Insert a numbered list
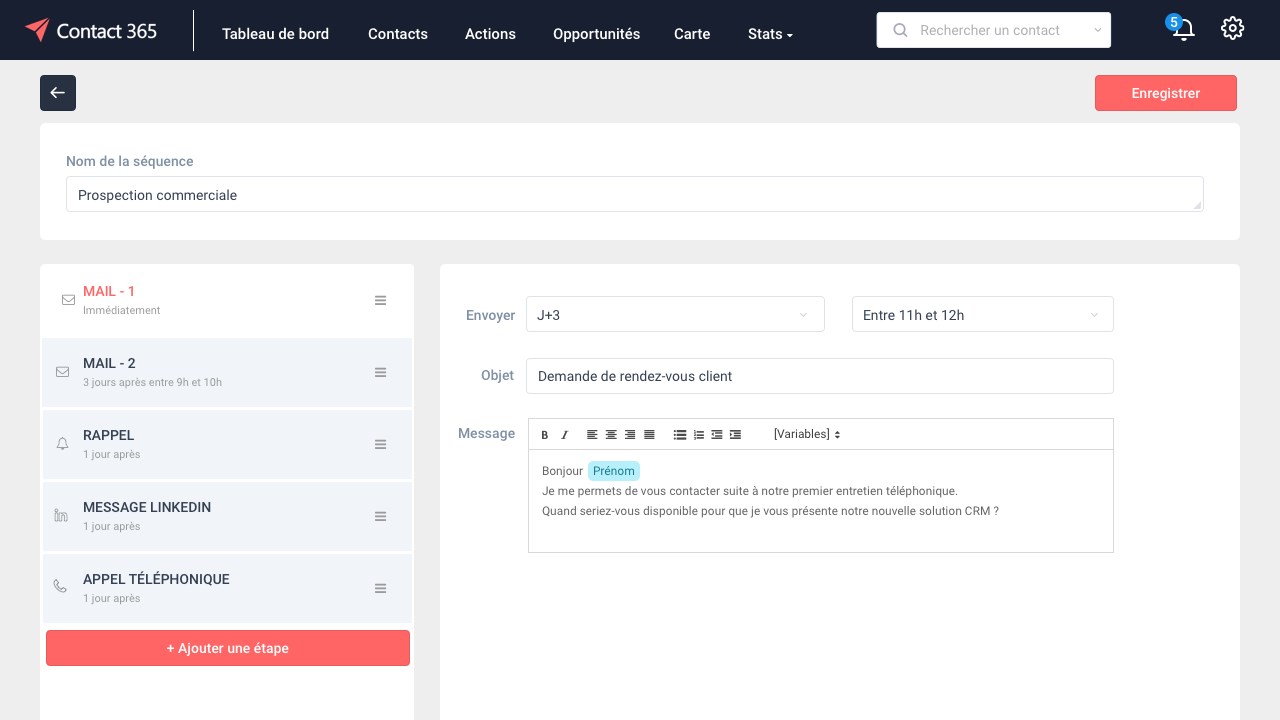 click(699, 435)
